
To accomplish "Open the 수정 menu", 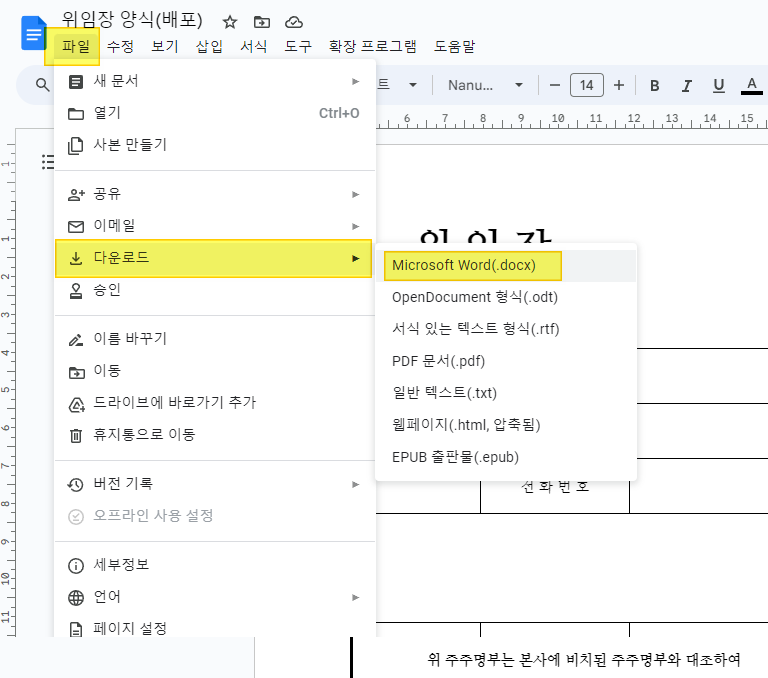I will pyautogui.click(x=120, y=47).
